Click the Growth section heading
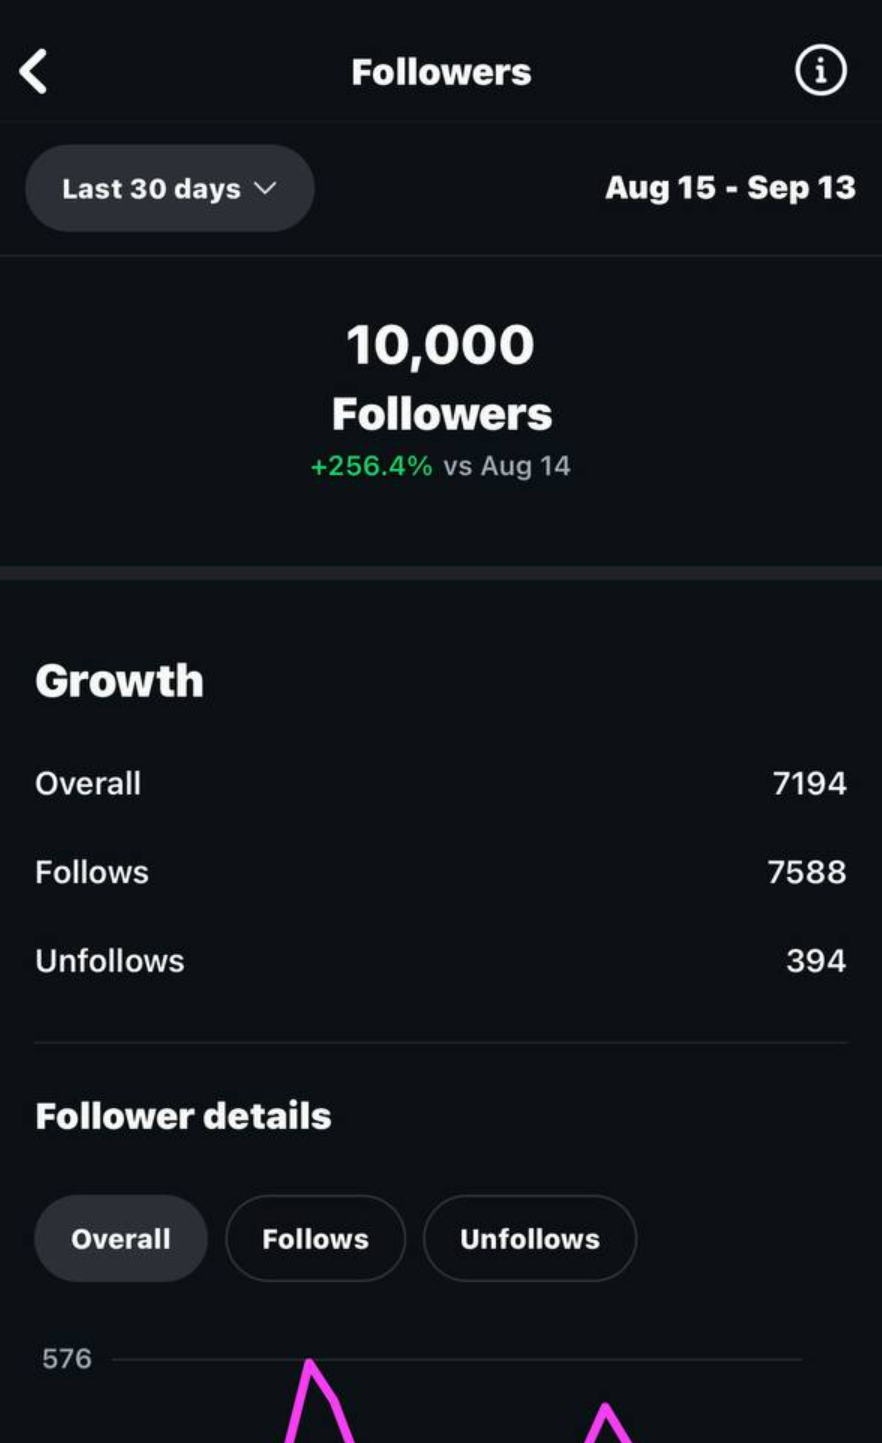Viewport: 882px width, 1443px height. [119, 681]
